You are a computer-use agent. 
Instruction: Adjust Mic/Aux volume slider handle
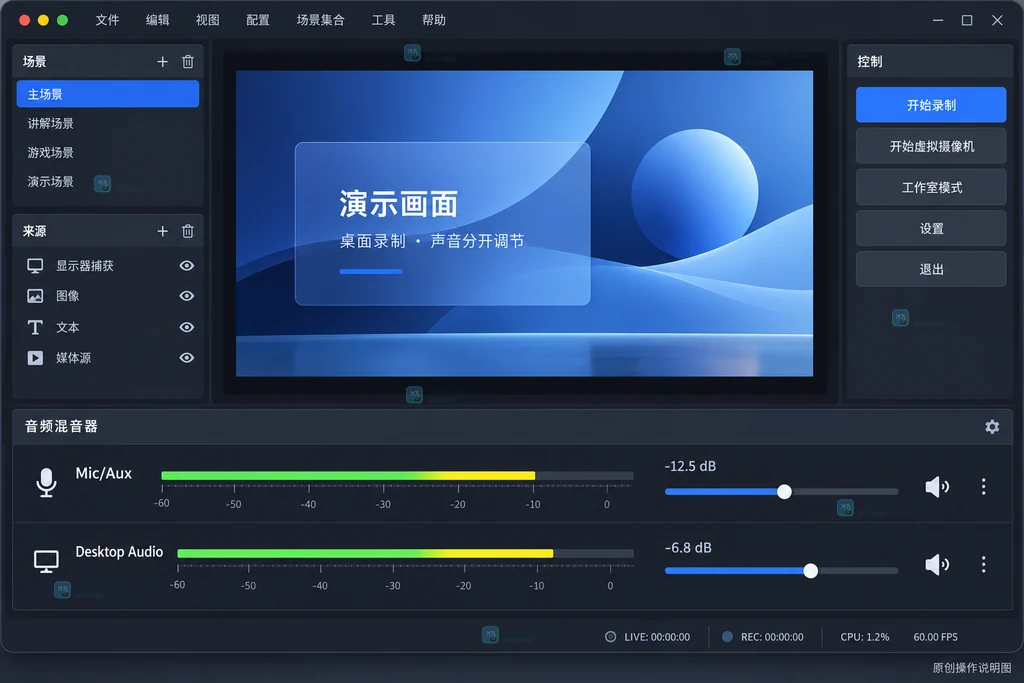784,492
